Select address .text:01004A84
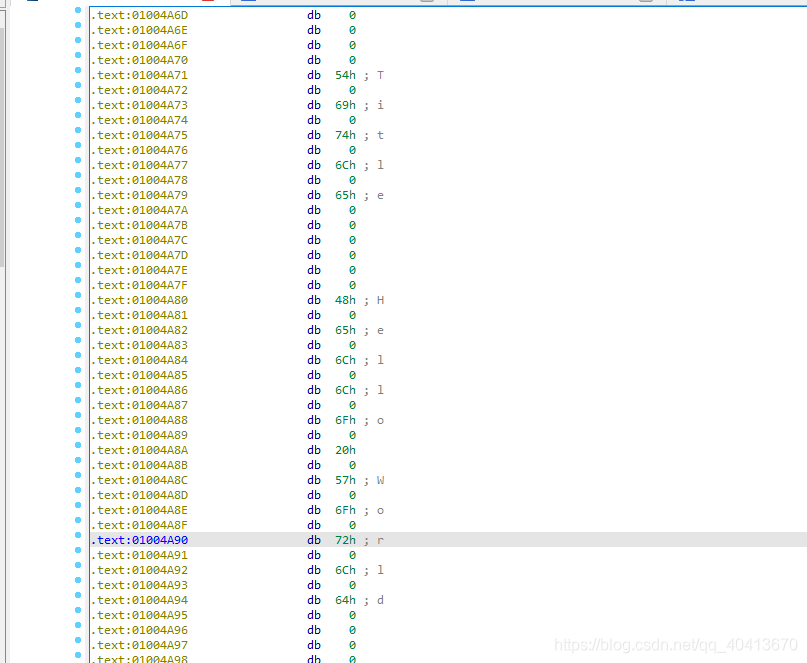The width and height of the screenshot is (807, 663). [x=139, y=360]
